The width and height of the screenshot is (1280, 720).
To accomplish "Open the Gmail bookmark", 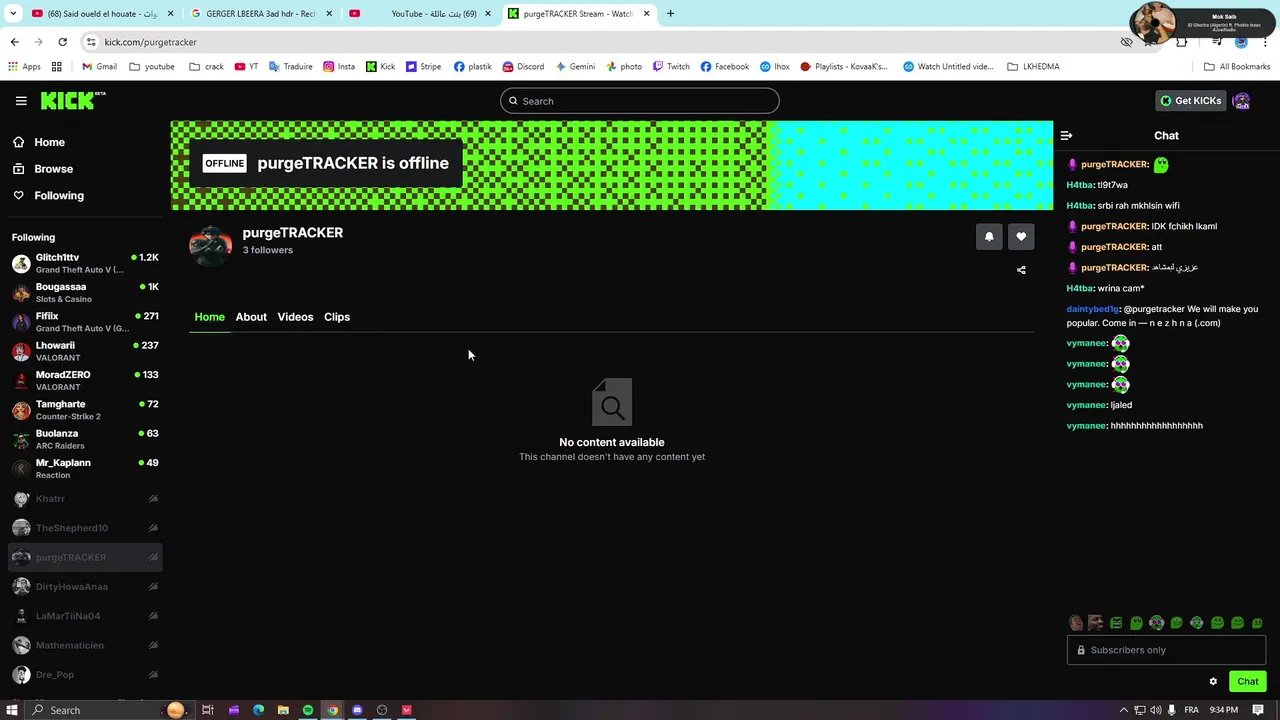I will pos(99,67).
